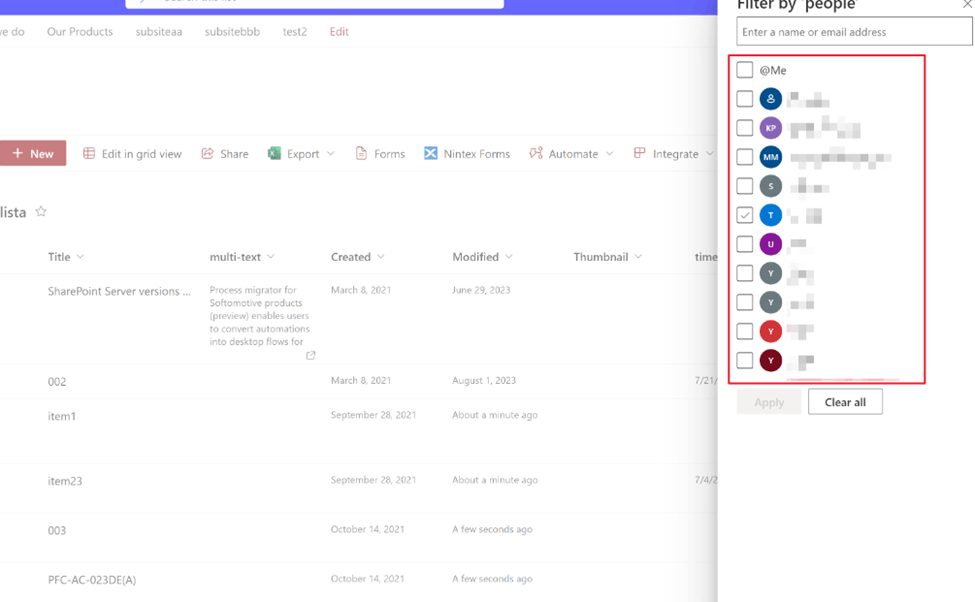Open the Automate dropdown arrow
This screenshot has width=975, height=602.
[609, 153]
